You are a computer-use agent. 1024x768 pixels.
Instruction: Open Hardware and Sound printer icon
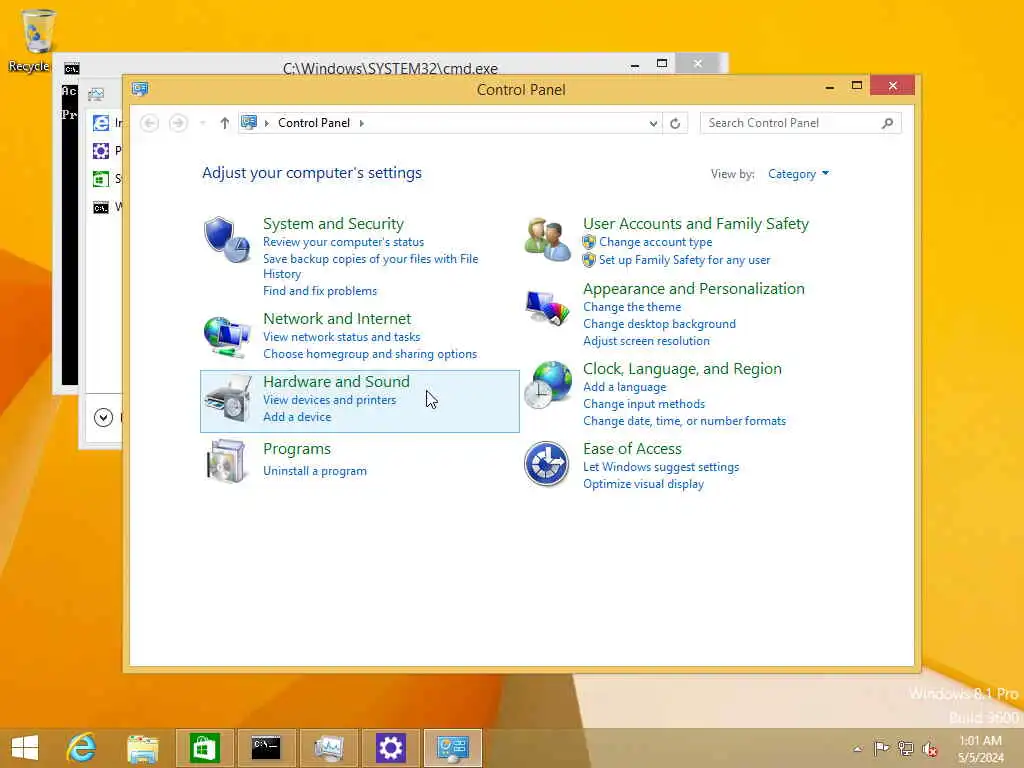[227, 399]
